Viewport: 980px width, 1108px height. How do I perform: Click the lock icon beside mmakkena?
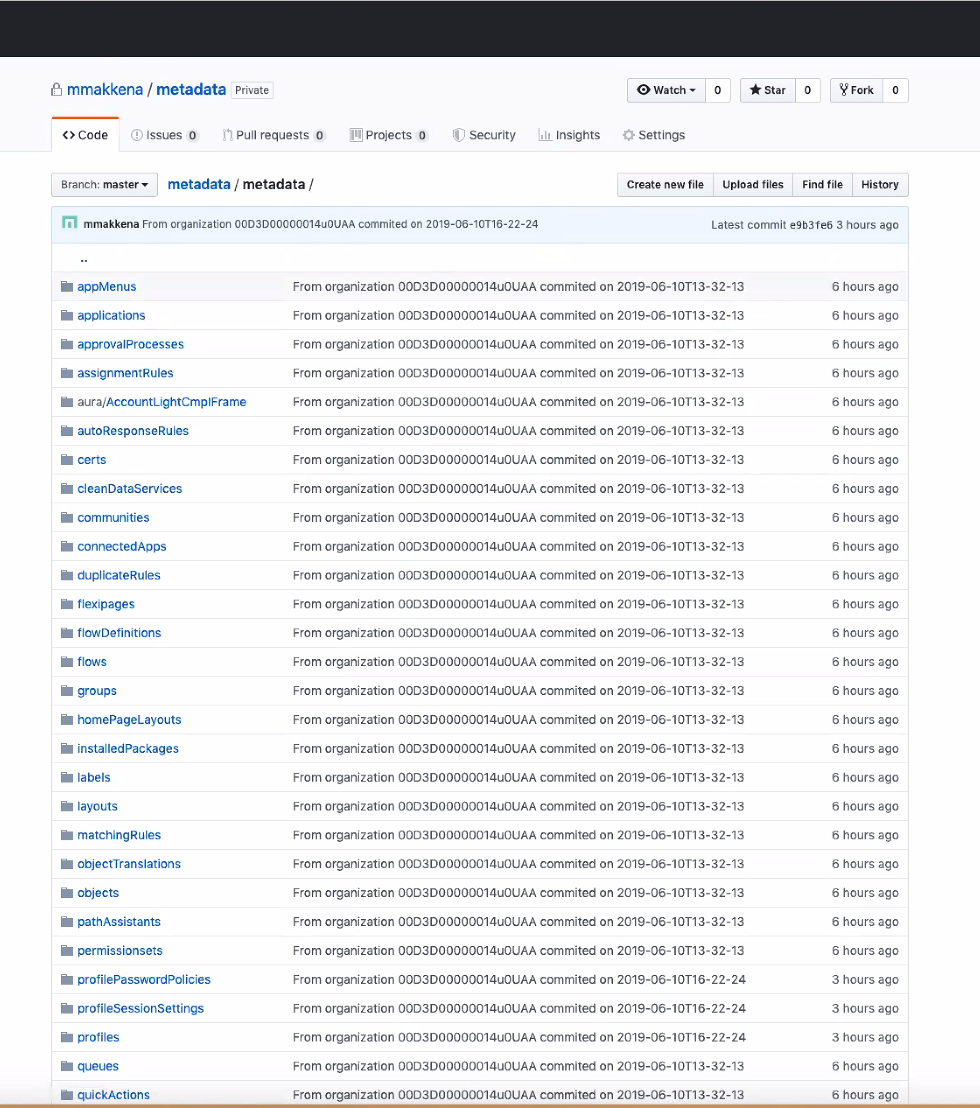coord(56,90)
